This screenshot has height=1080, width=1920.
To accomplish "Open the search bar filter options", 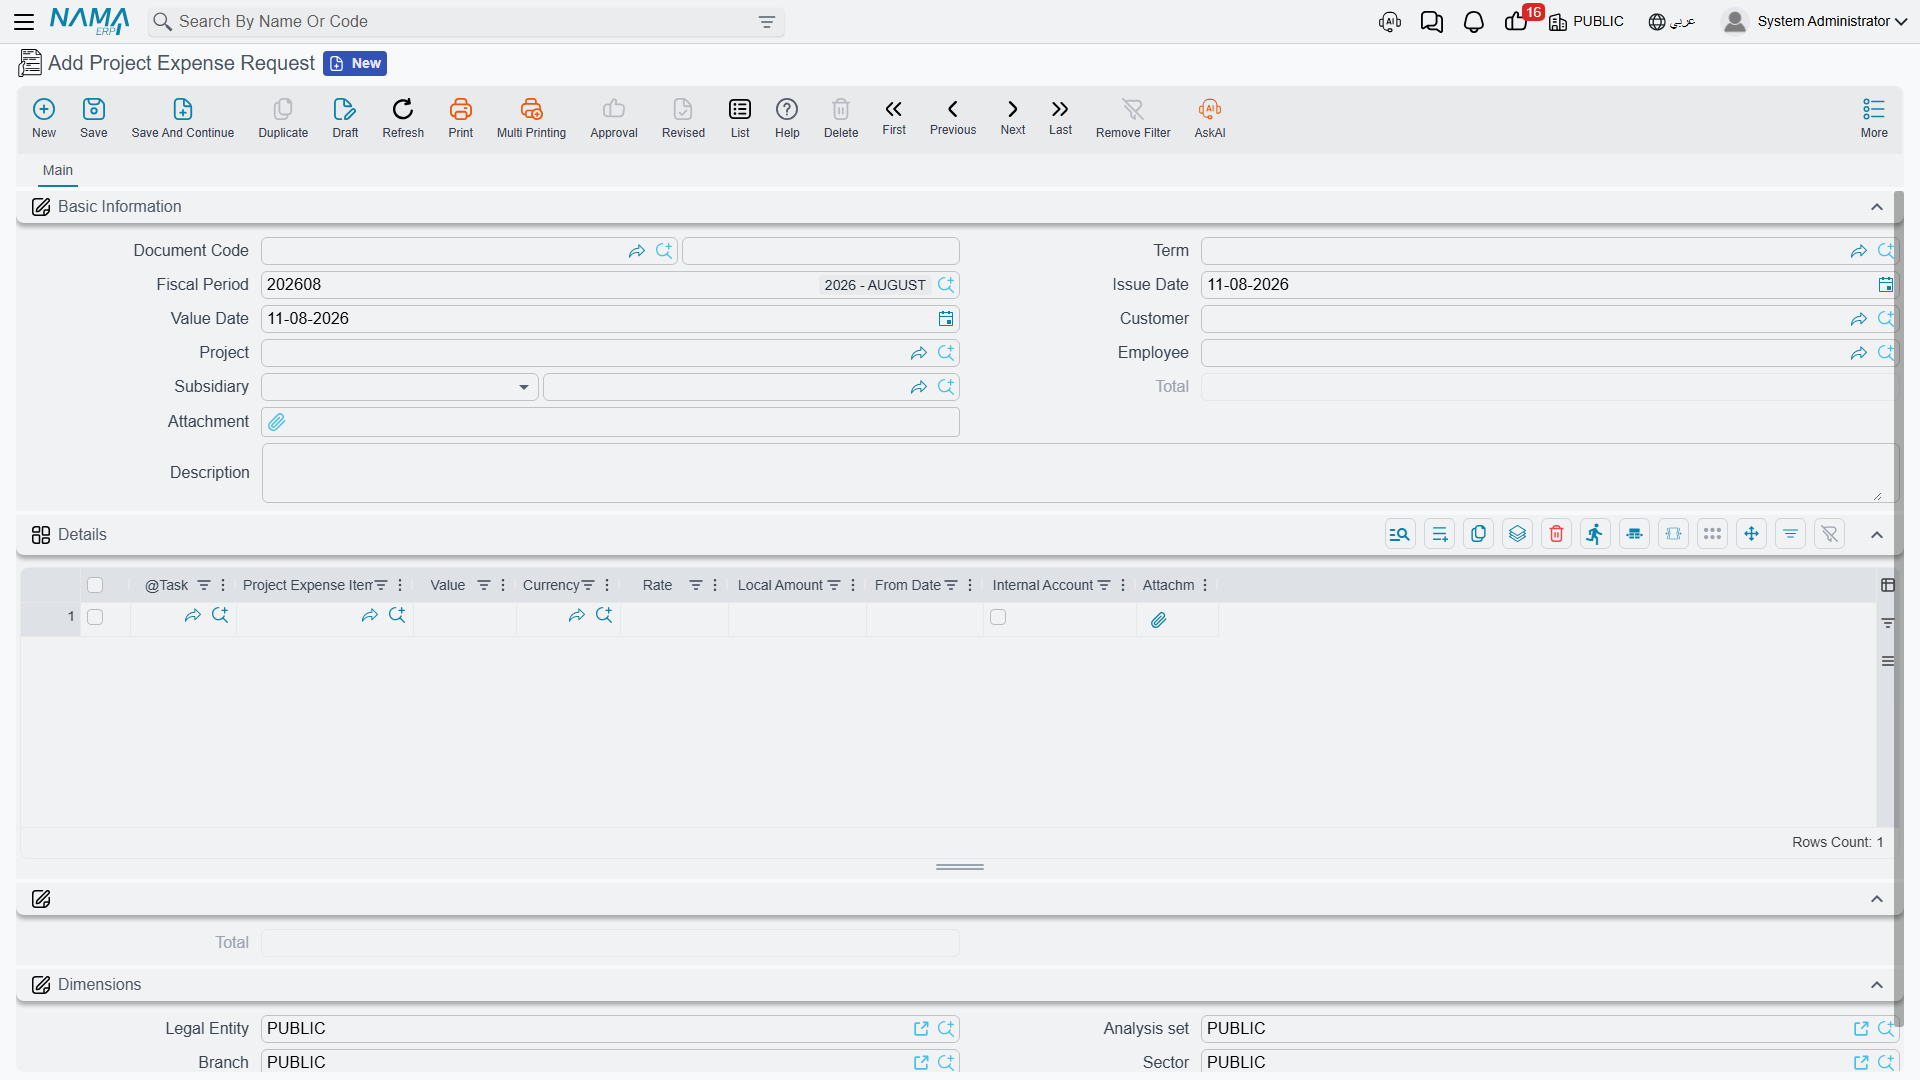I will coord(767,22).
